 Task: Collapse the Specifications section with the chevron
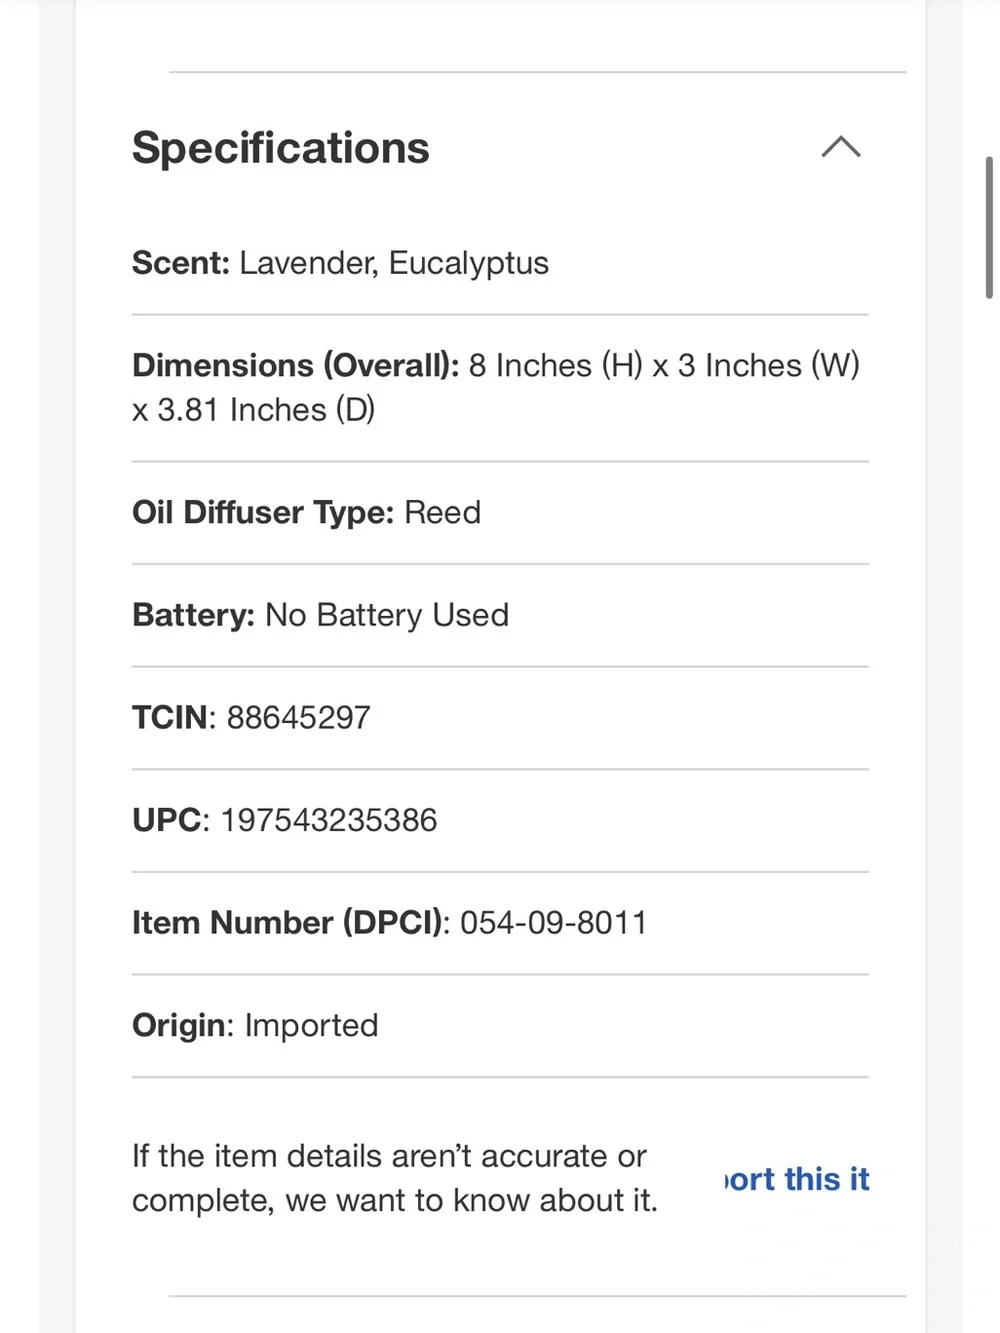tap(841, 147)
